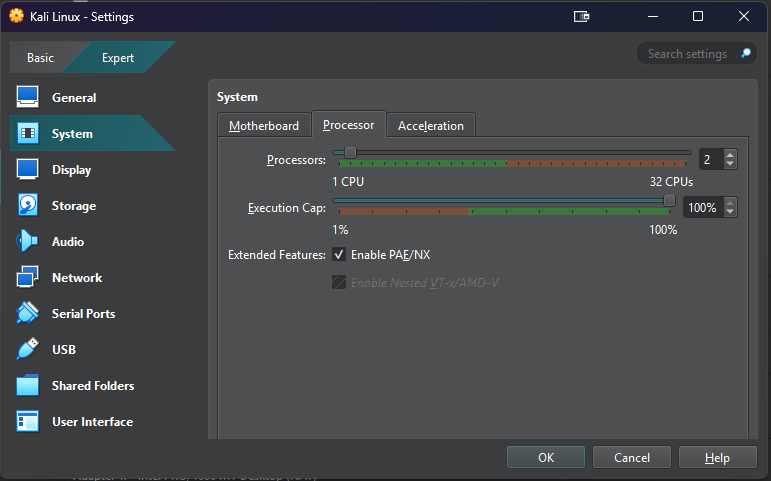Open the USB connector icon

click(28, 349)
